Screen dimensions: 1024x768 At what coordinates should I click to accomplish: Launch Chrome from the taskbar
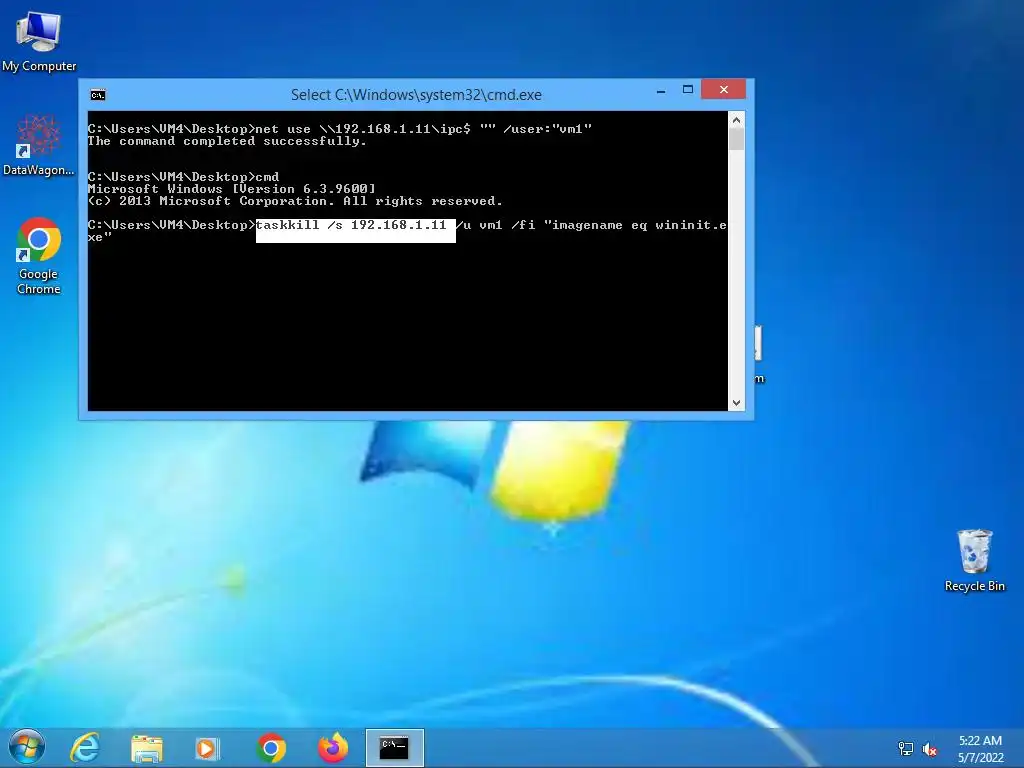[x=271, y=748]
